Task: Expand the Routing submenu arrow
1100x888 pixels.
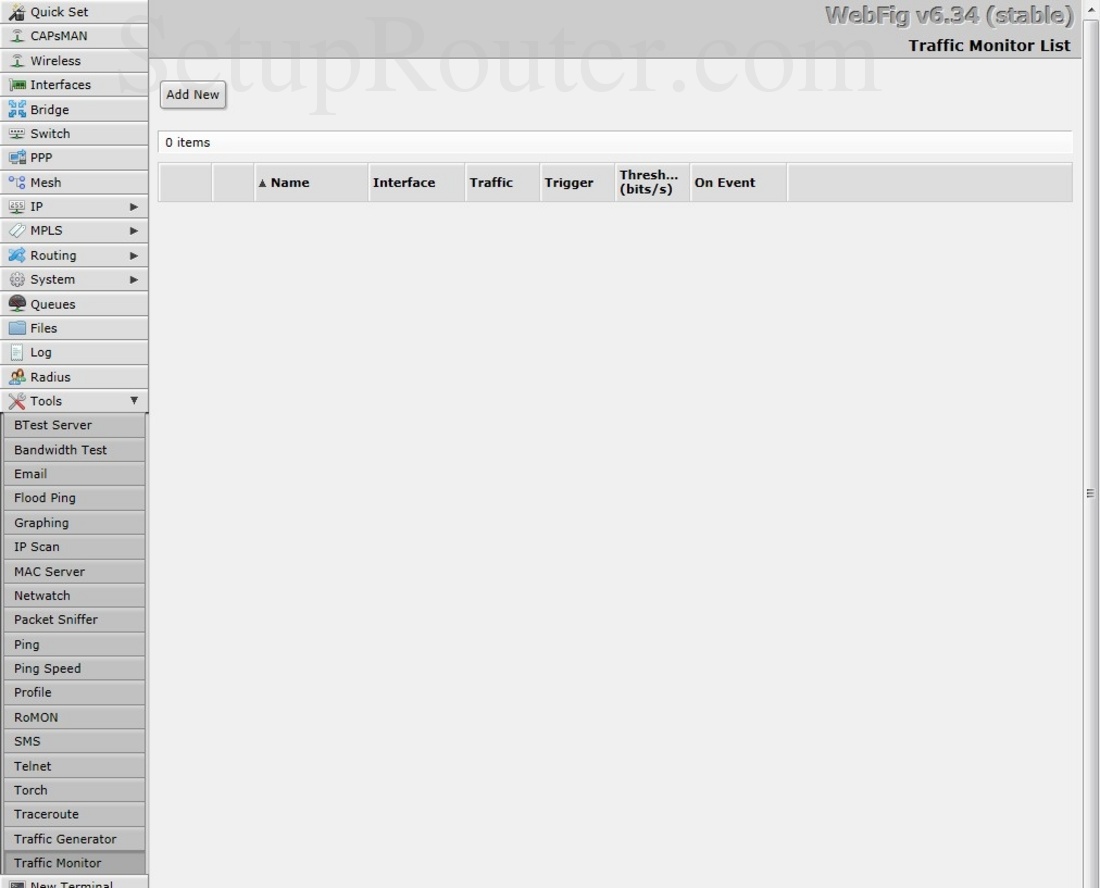Action: click(133, 256)
